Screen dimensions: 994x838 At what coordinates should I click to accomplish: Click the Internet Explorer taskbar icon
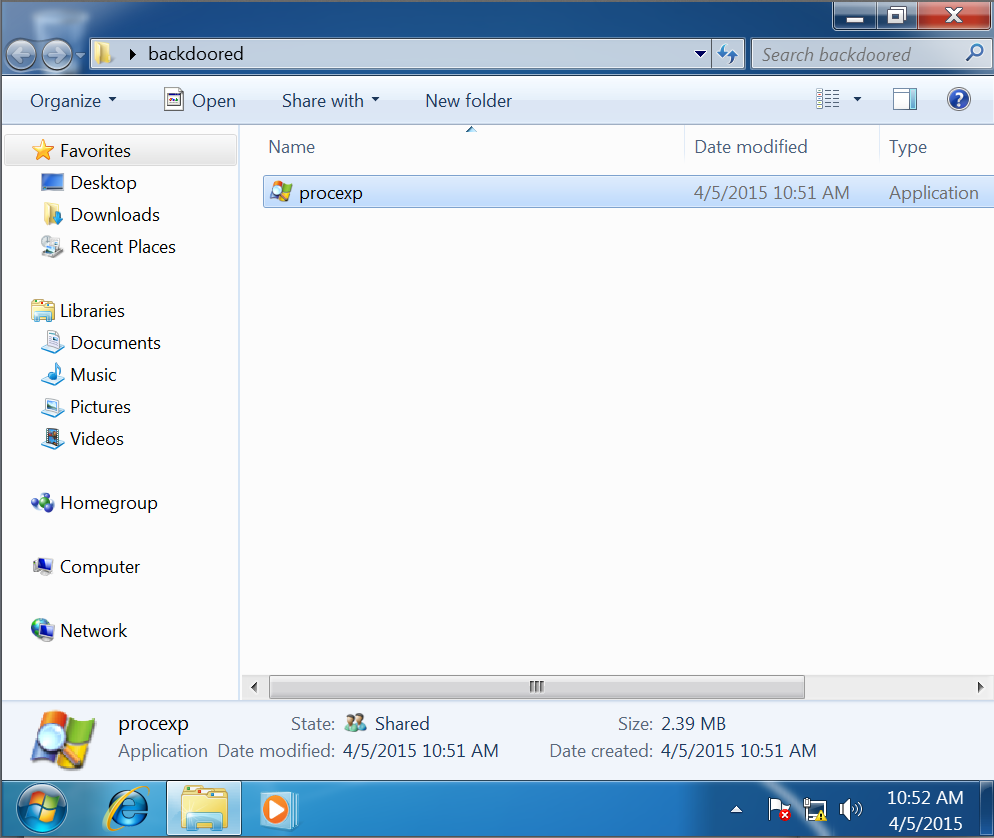click(x=127, y=806)
